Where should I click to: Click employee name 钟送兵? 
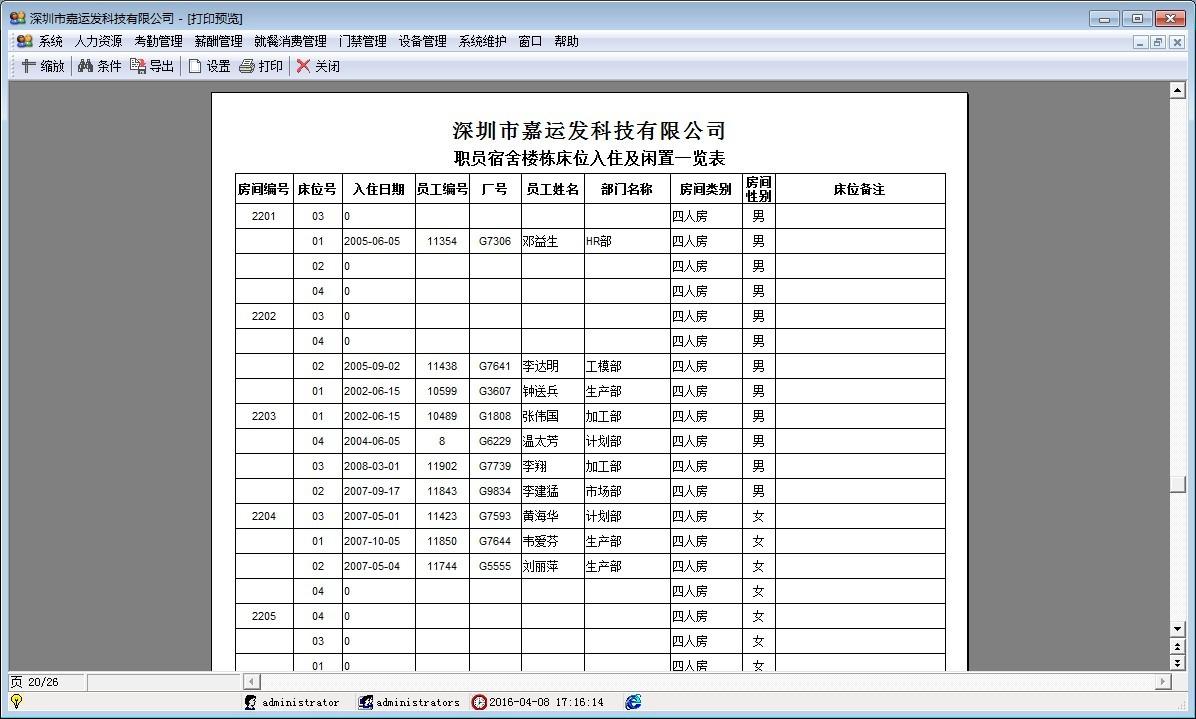point(540,392)
